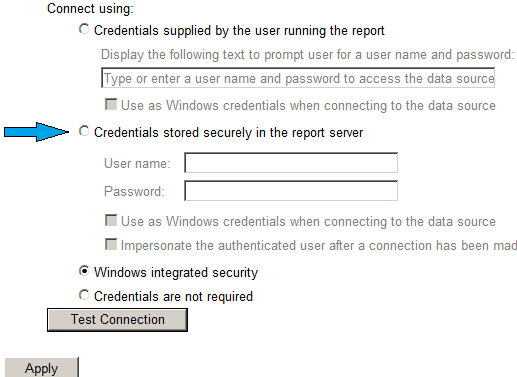The width and height of the screenshot is (517, 377).
Task: Click the 'User name:' field label
Action: (x=137, y=163)
